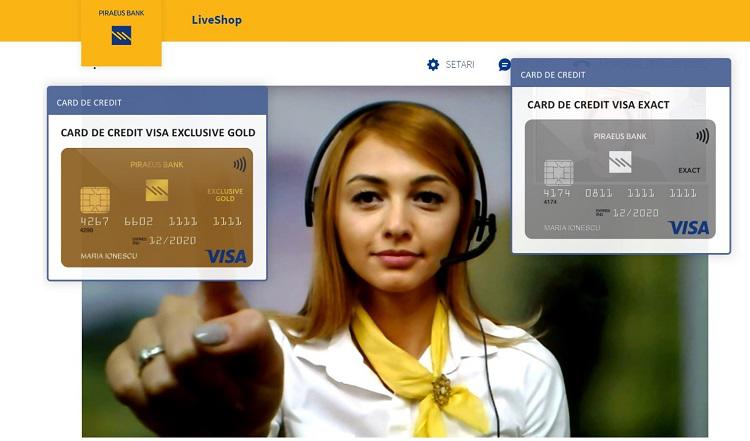Click the Piraeus Bank logo
750x441 pixels.
point(121,33)
